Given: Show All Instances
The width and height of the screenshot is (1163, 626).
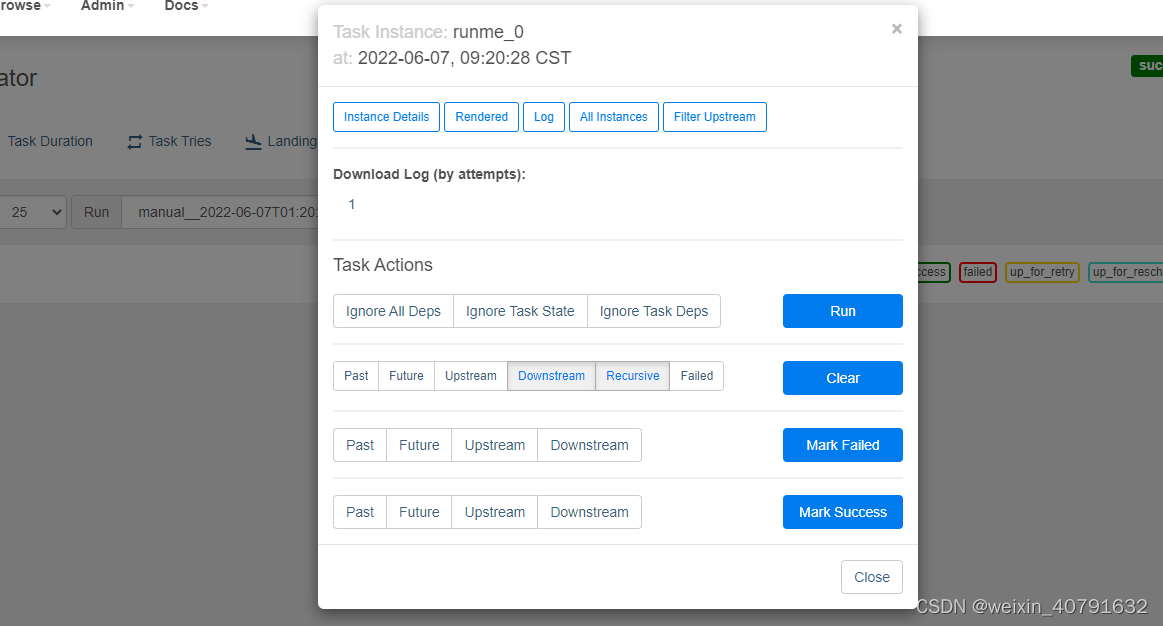Looking at the screenshot, I should coord(613,117).
